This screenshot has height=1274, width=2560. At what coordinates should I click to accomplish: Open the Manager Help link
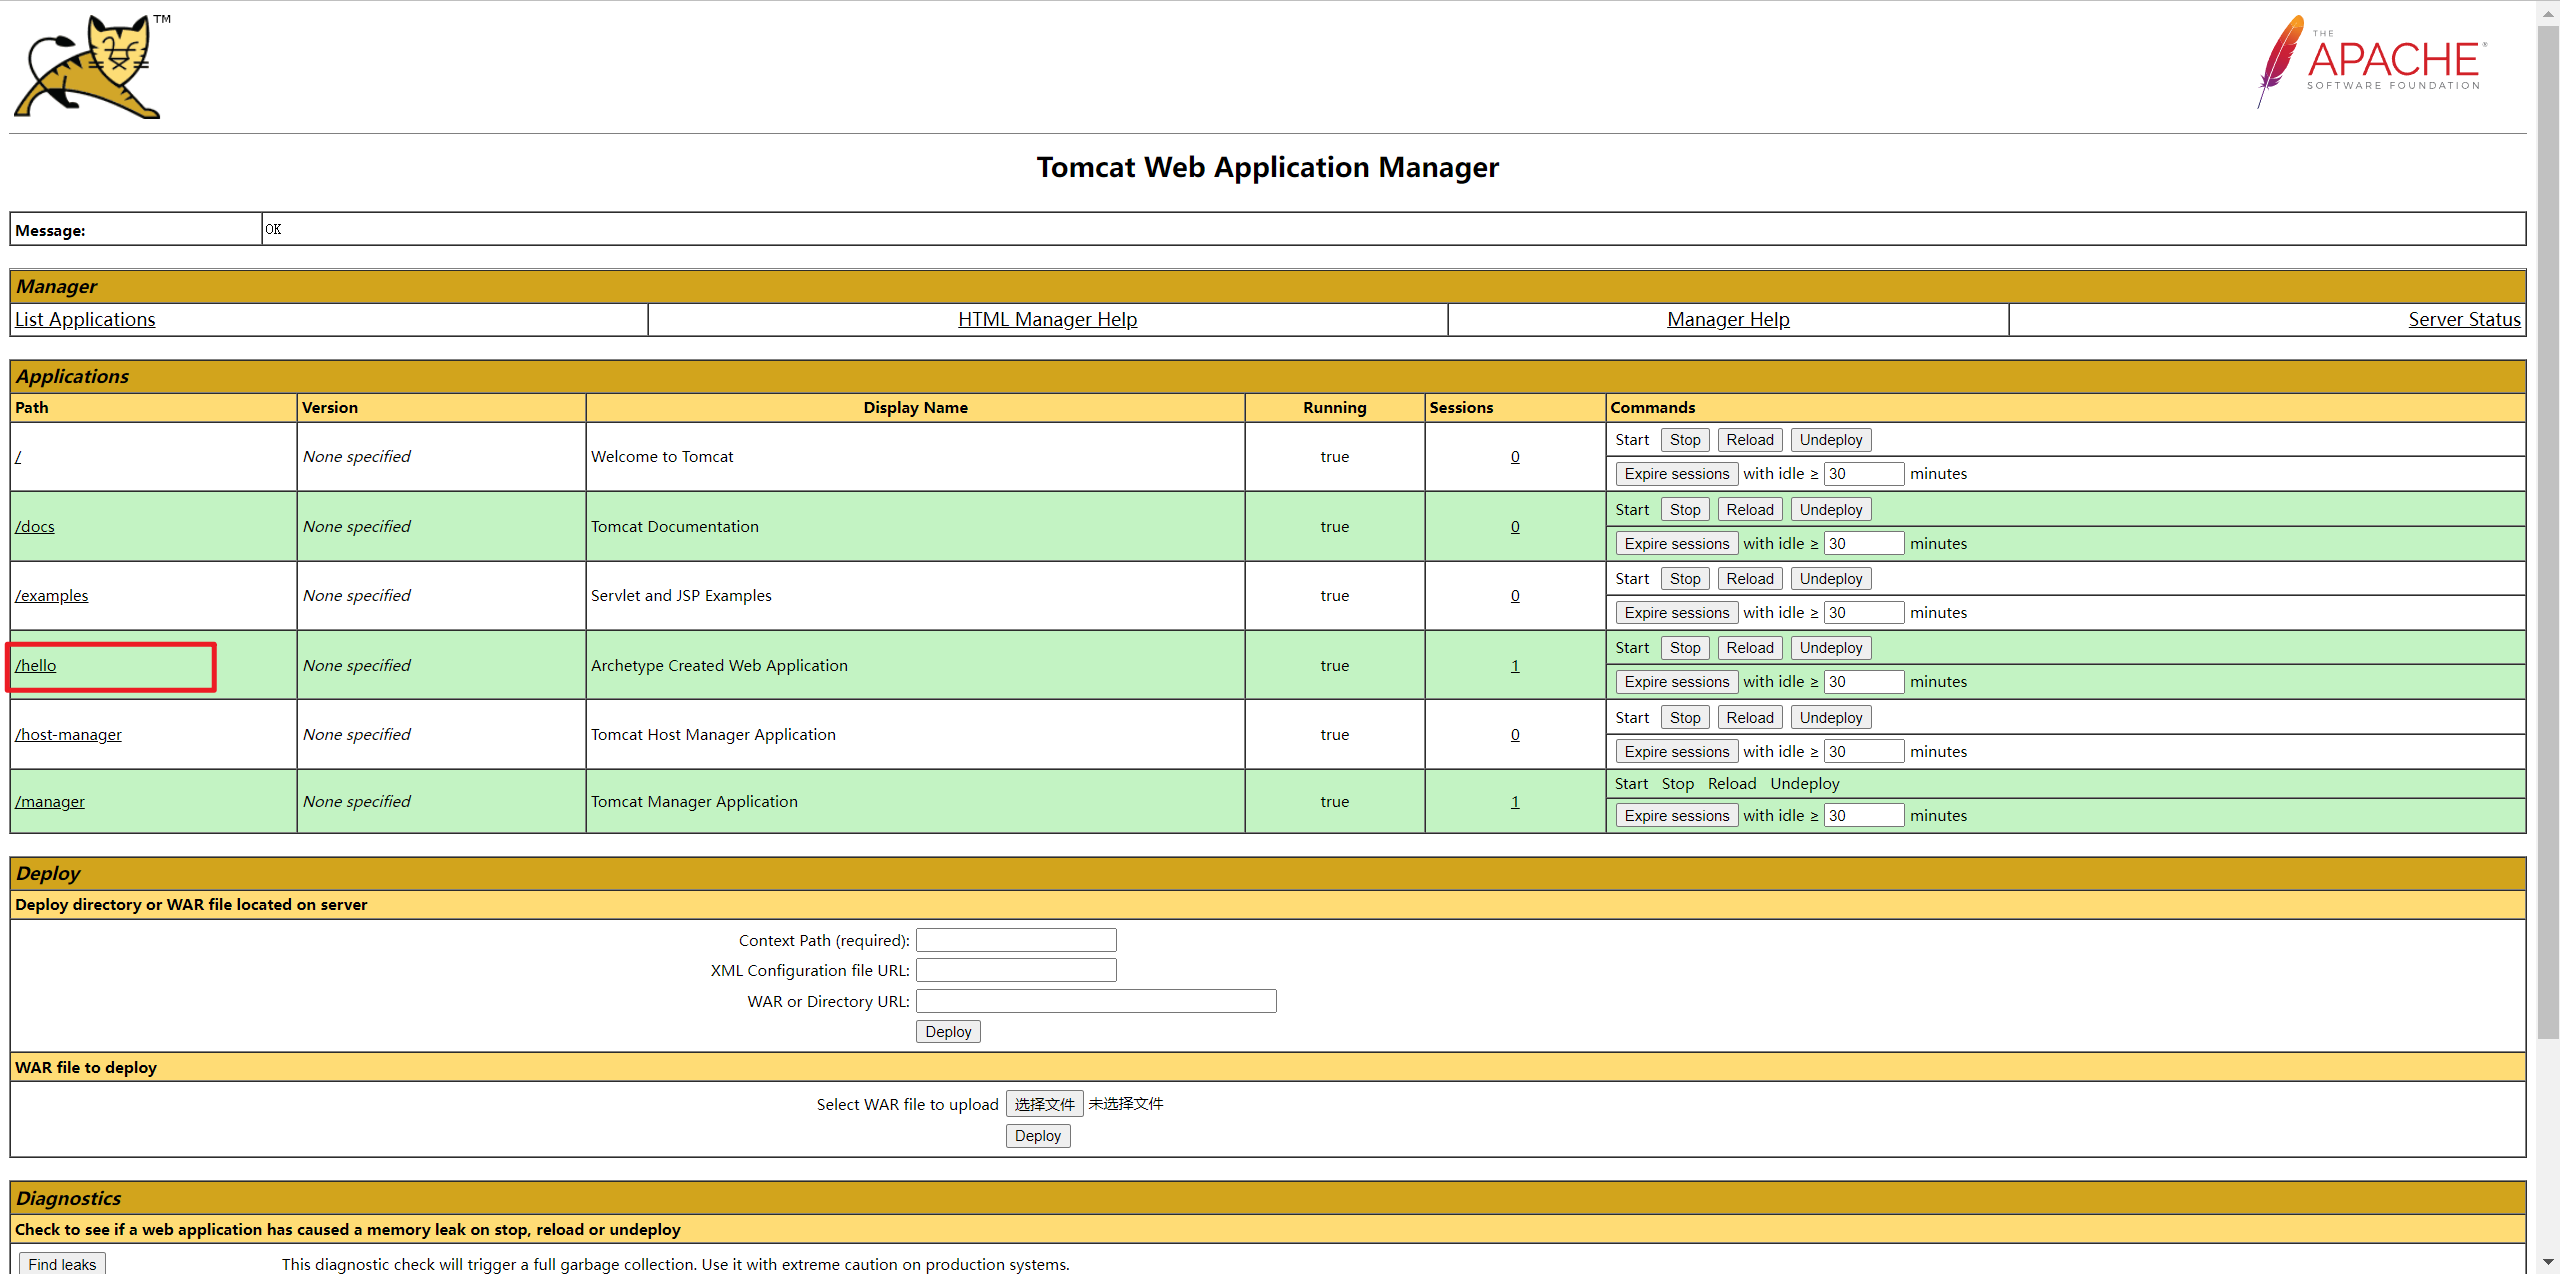pyautogui.click(x=1728, y=319)
